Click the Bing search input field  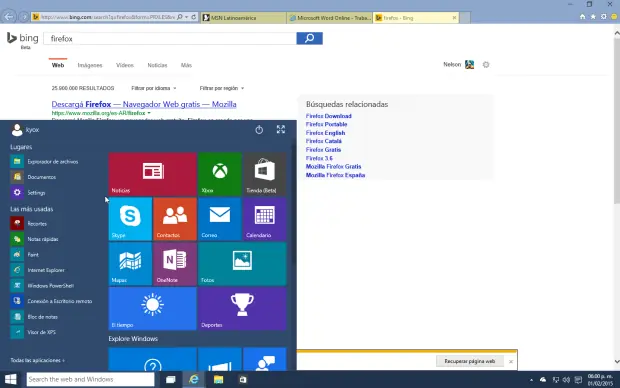(170, 38)
